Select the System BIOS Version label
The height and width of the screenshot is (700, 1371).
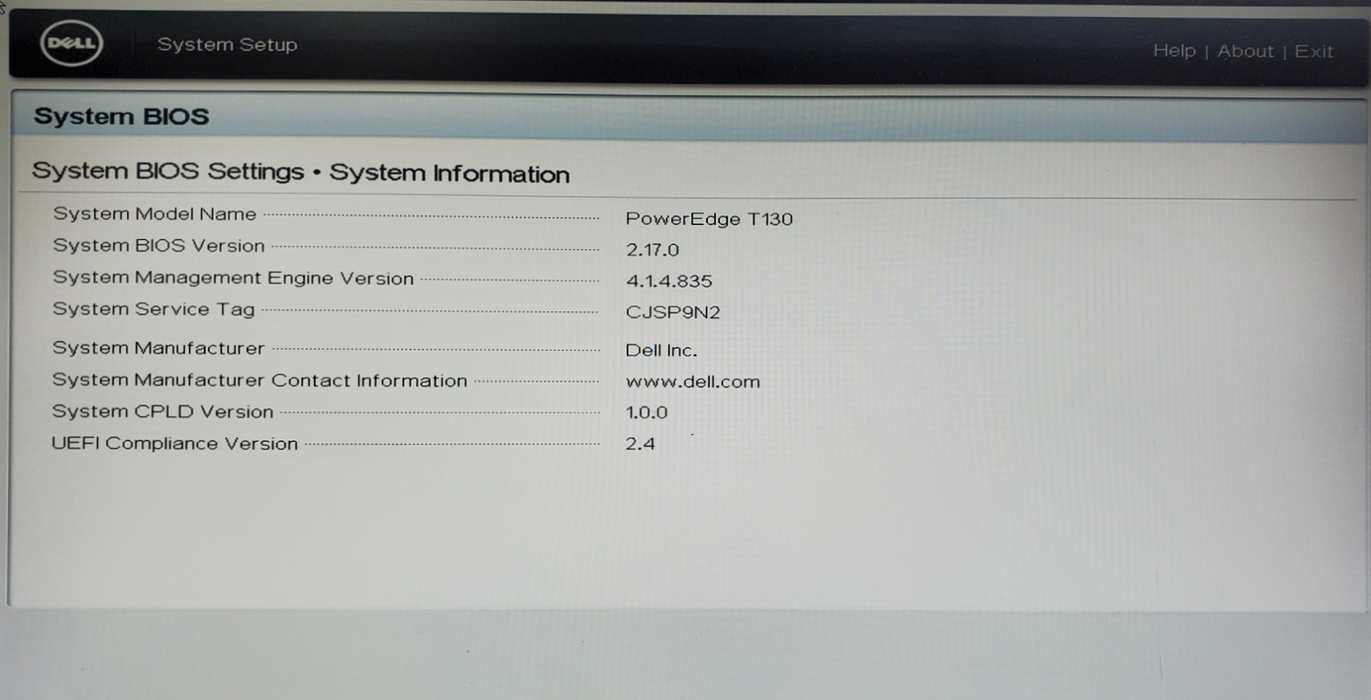coord(159,246)
